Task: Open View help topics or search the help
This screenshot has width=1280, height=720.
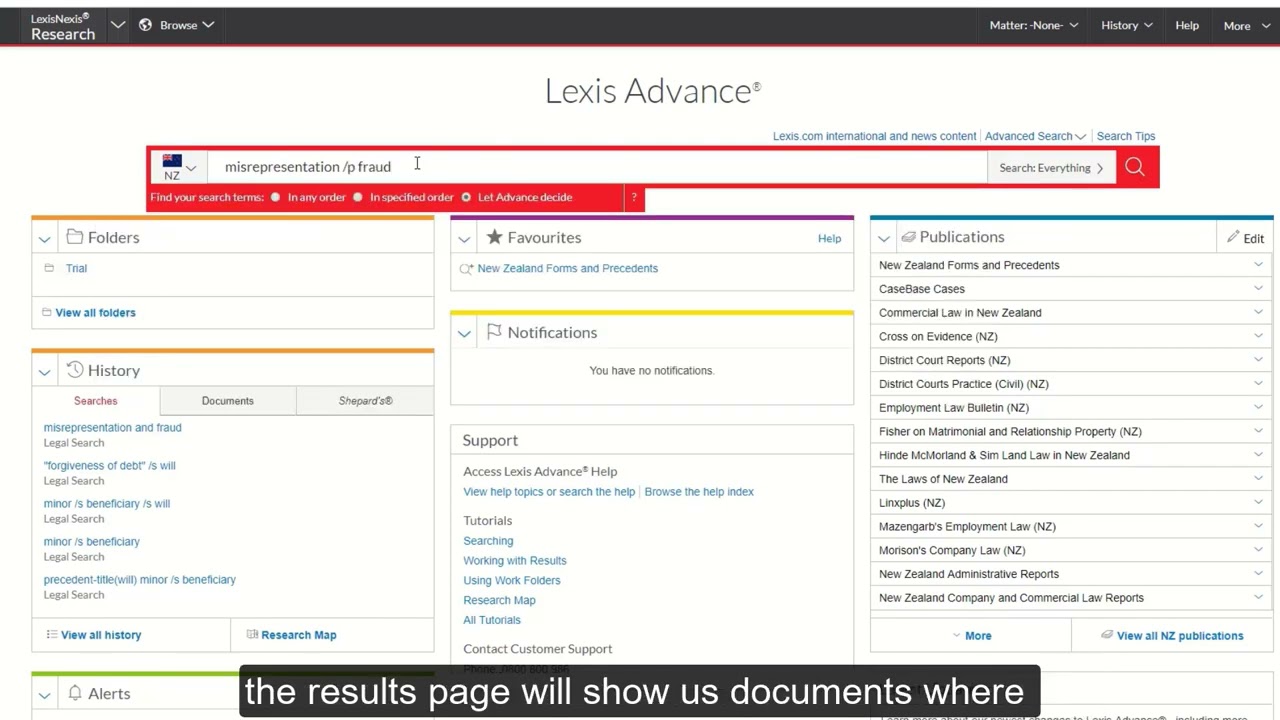Action: (x=548, y=491)
